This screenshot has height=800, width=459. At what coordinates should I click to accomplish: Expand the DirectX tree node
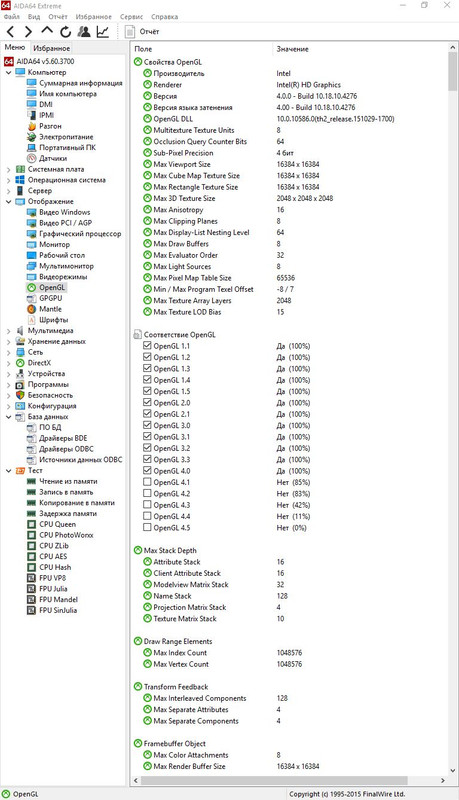[9, 363]
